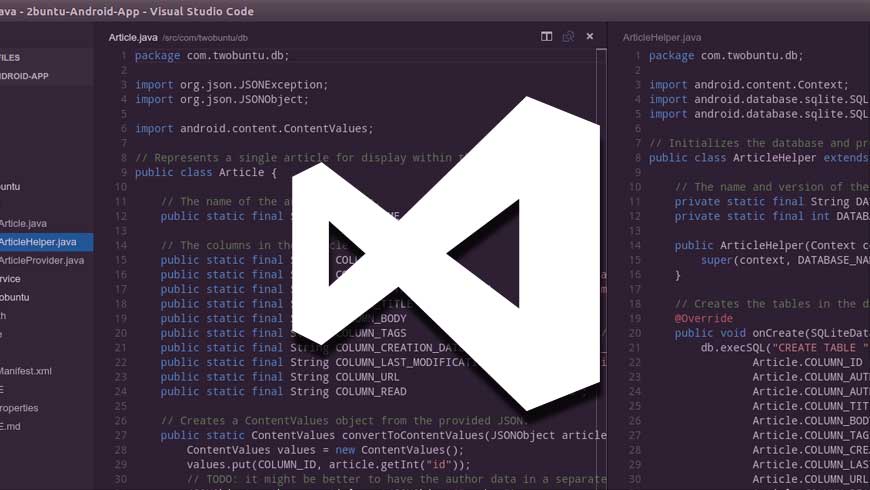Expand the folder ending in 'rvice' in sidebar
870x490 pixels.
pyautogui.click(x=10, y=279)
